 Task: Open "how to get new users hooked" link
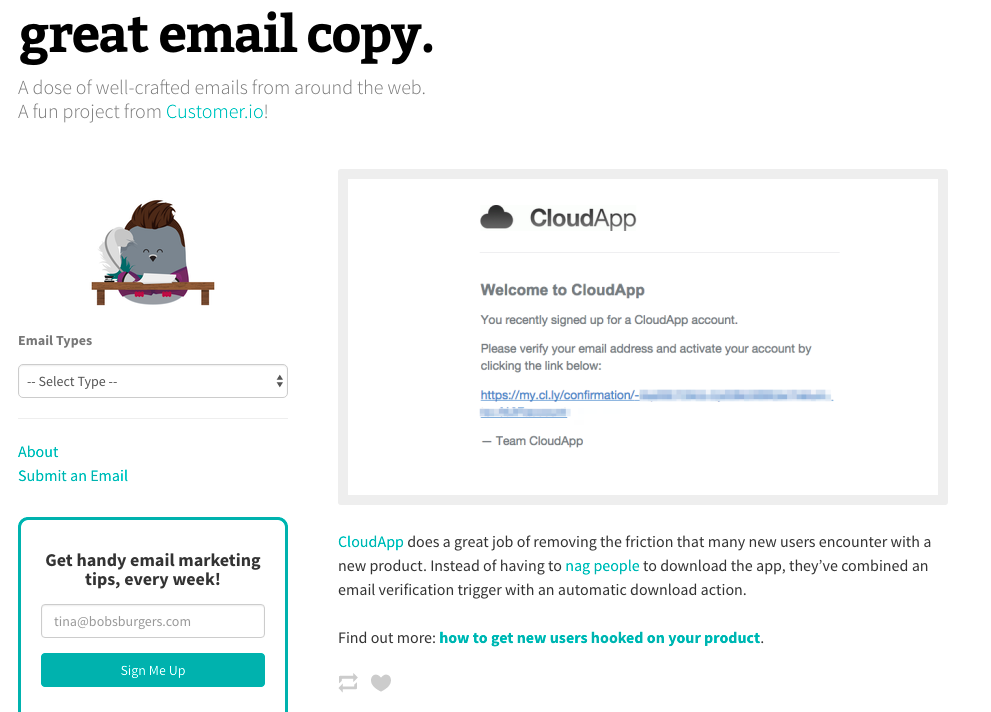point(600,637)
